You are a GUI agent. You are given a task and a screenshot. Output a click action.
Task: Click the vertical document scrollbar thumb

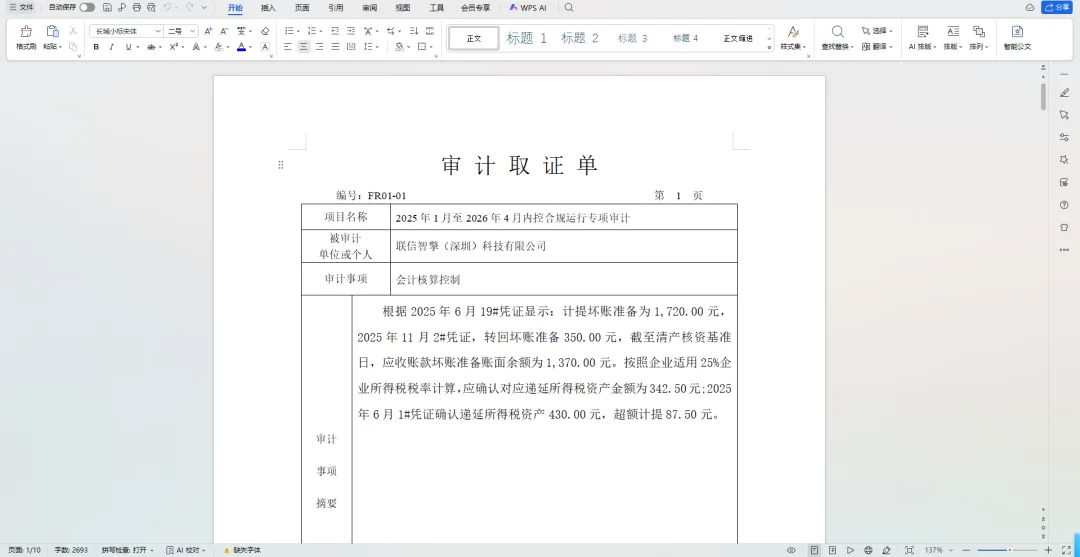(x=1043, y=97)
